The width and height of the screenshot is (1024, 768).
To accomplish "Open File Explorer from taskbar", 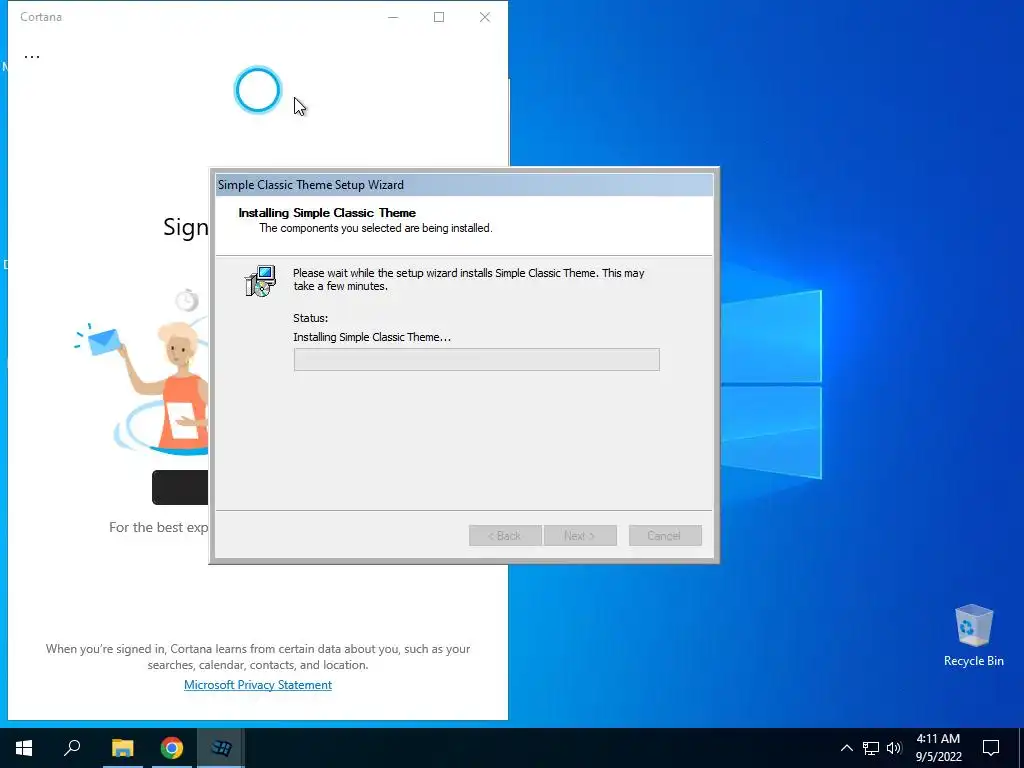I will click(122, 748).
